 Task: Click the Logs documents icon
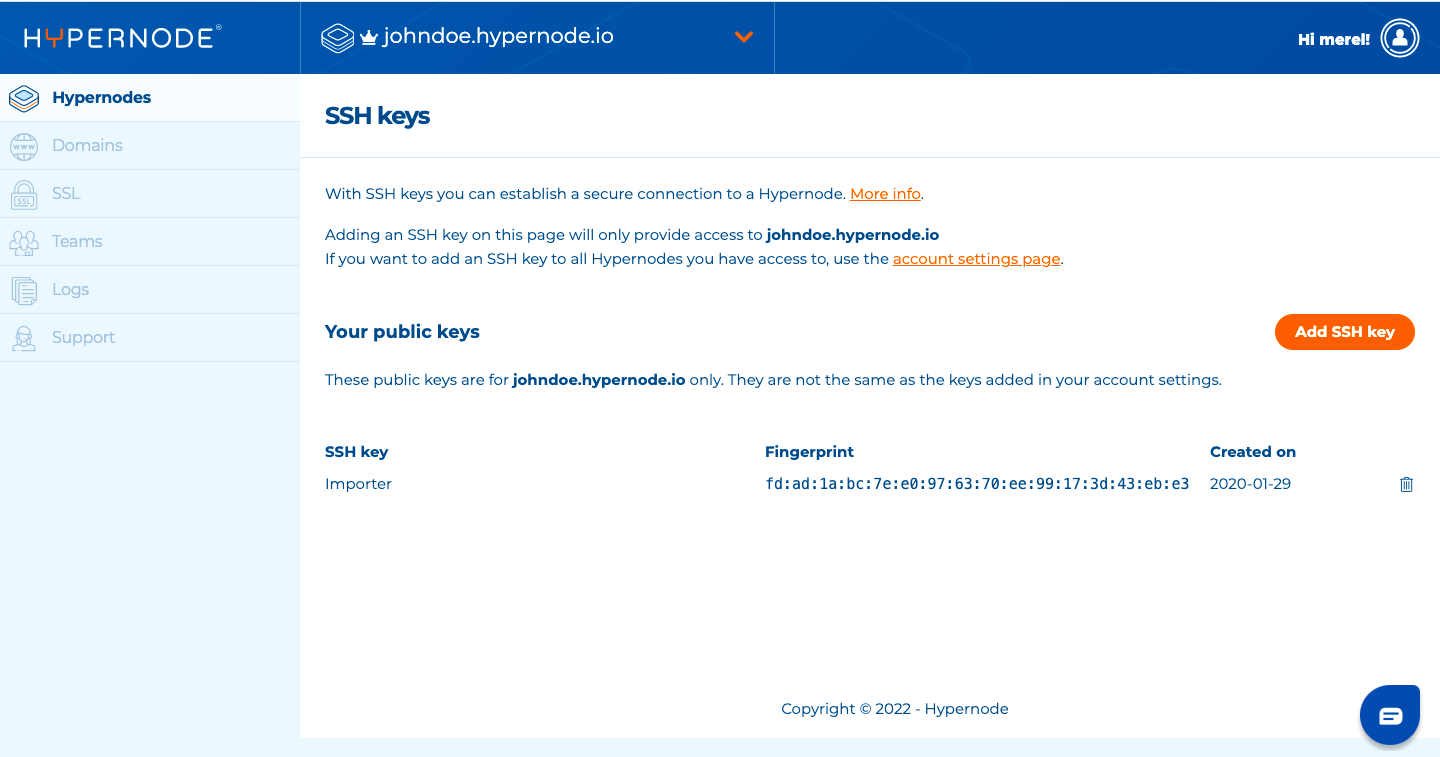point(24,290)
